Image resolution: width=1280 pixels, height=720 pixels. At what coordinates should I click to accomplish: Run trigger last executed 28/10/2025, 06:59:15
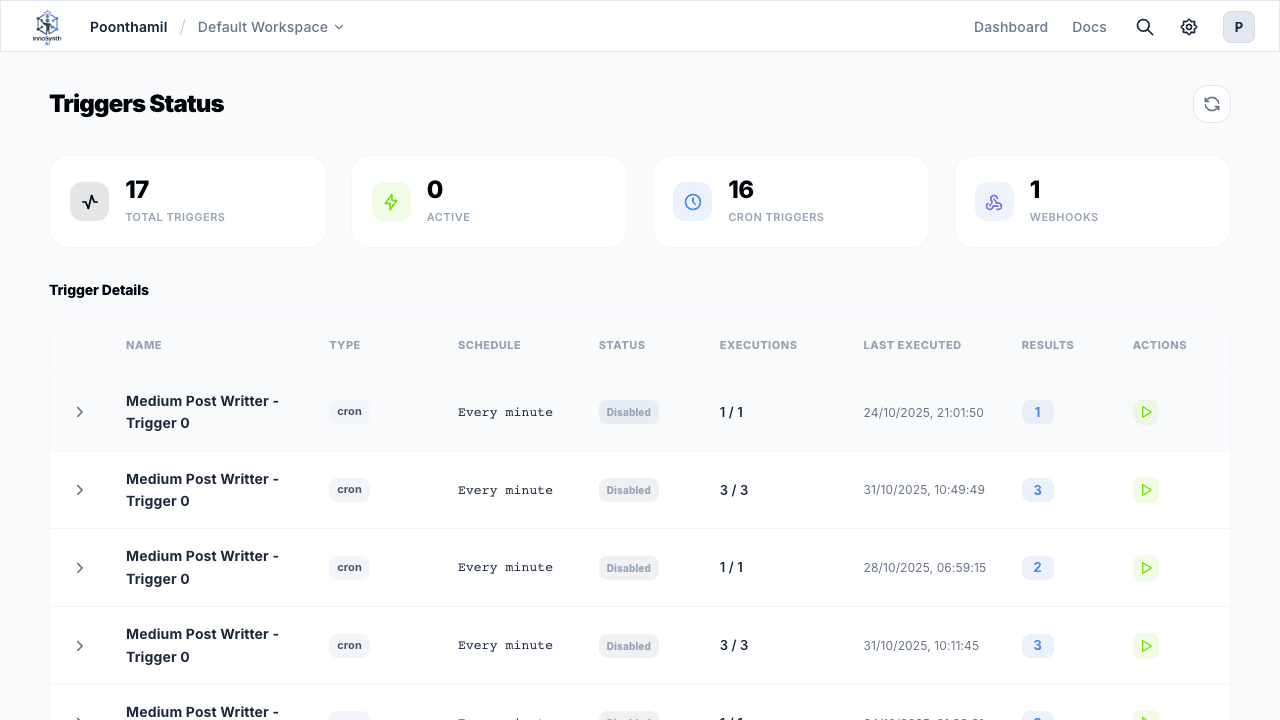pos(1146,568)
